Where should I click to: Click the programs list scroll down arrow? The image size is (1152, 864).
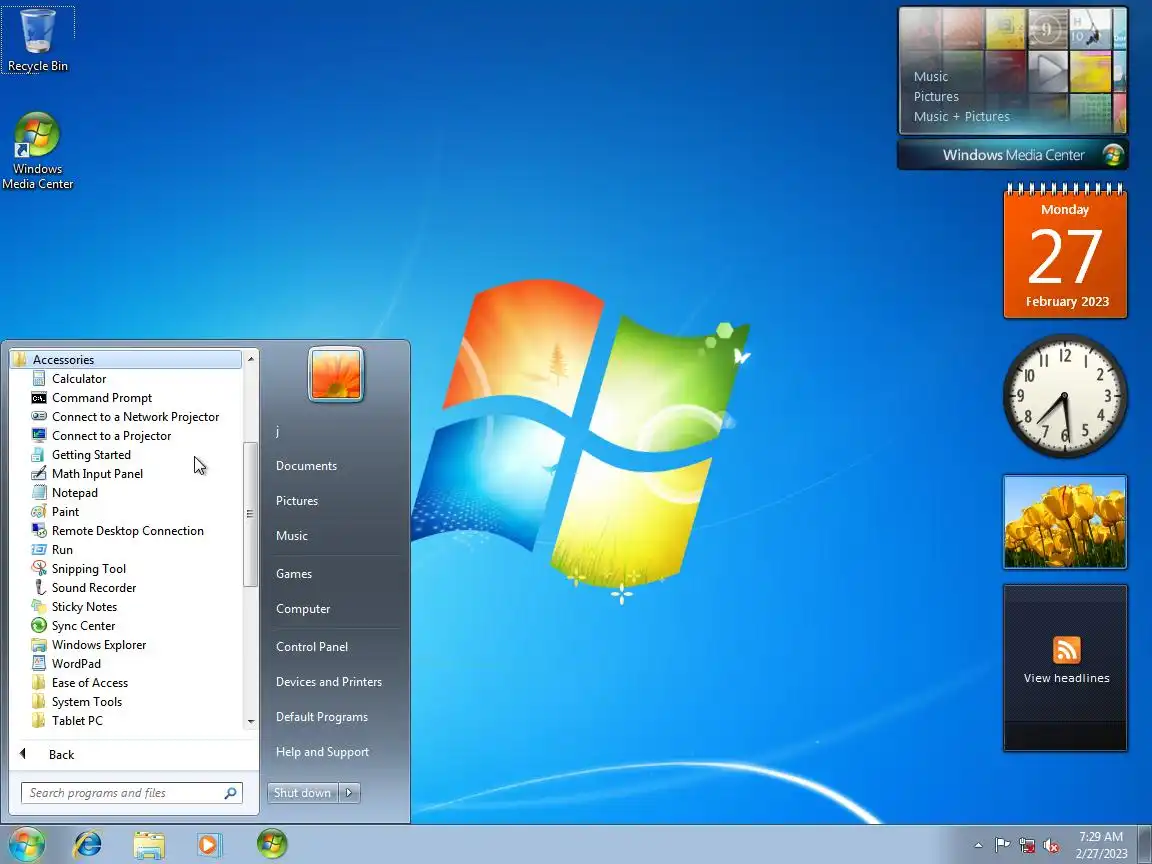click(x=251, y=721)
